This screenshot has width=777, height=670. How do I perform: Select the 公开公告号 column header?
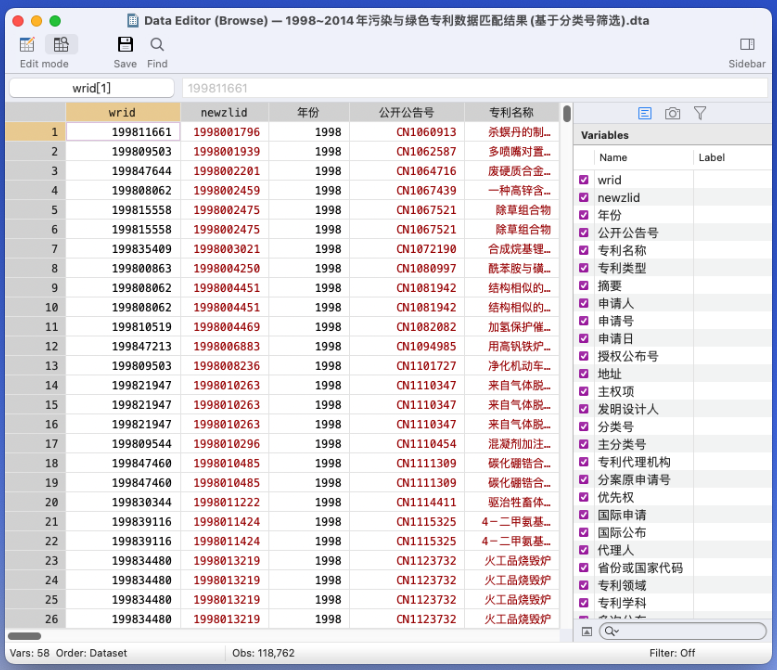[407, 112]
